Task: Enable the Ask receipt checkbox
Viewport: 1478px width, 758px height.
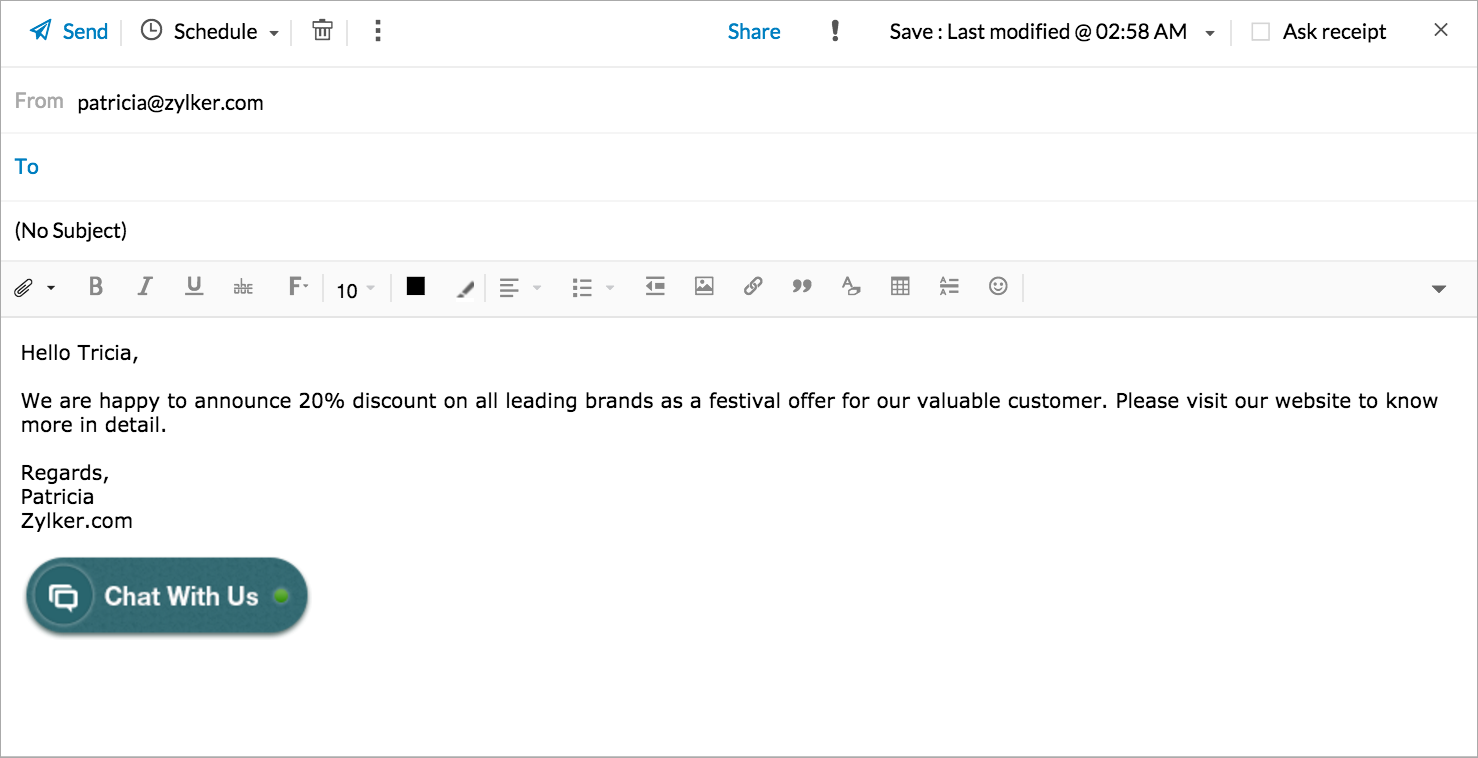Action: click(x=1261, y=32)
